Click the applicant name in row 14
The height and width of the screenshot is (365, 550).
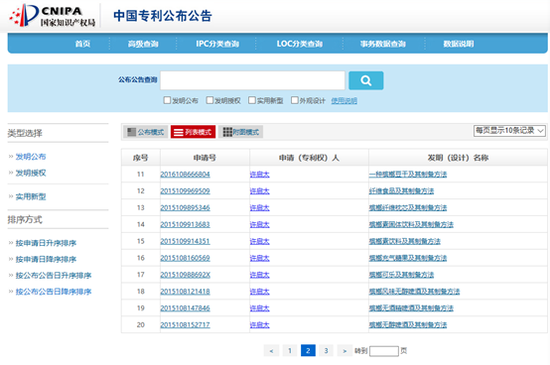click(260, 224)
